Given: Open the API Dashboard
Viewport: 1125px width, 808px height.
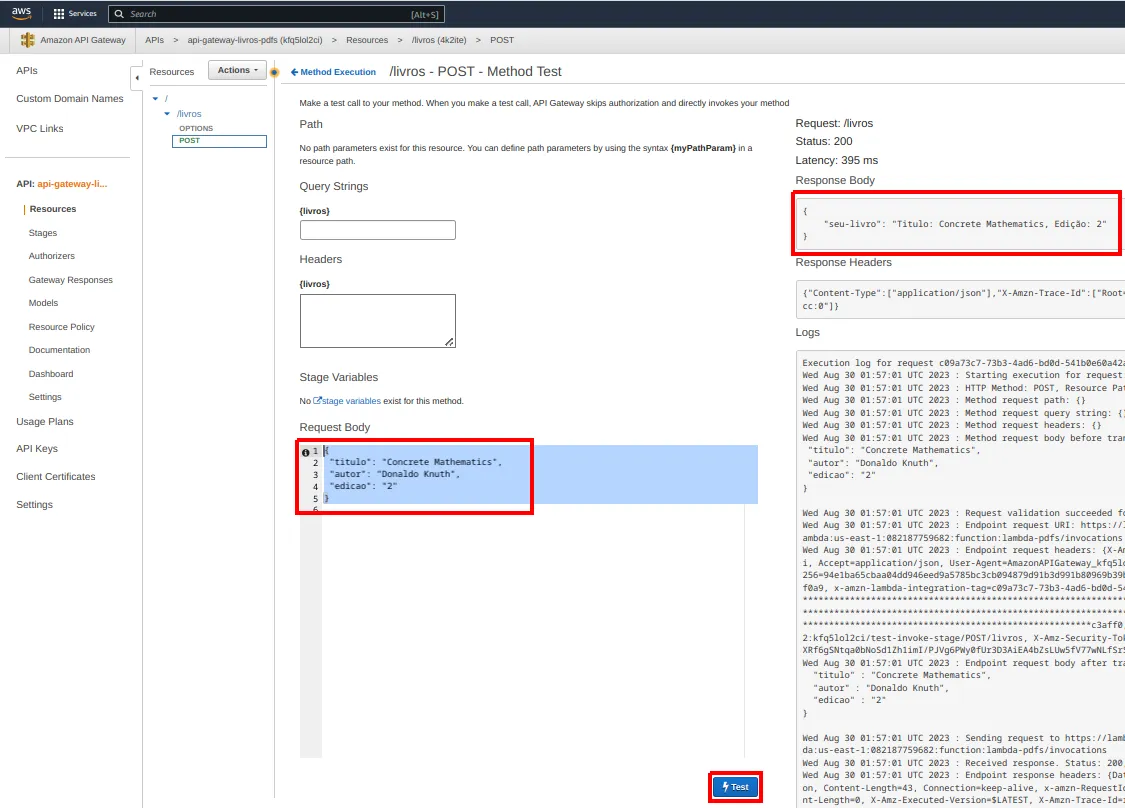Looking at the screenshot, I should (x=51, y=374).
